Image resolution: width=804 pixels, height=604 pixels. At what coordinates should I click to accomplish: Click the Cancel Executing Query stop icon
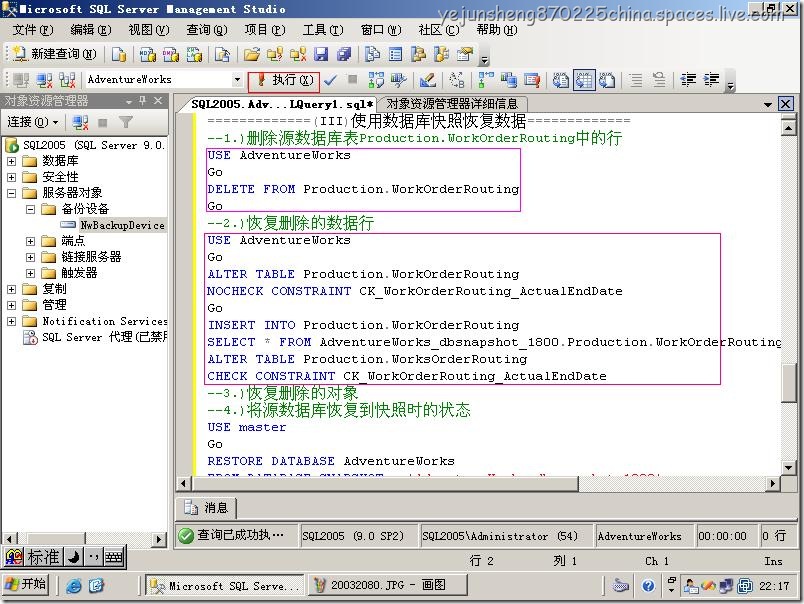coord(353,79)
